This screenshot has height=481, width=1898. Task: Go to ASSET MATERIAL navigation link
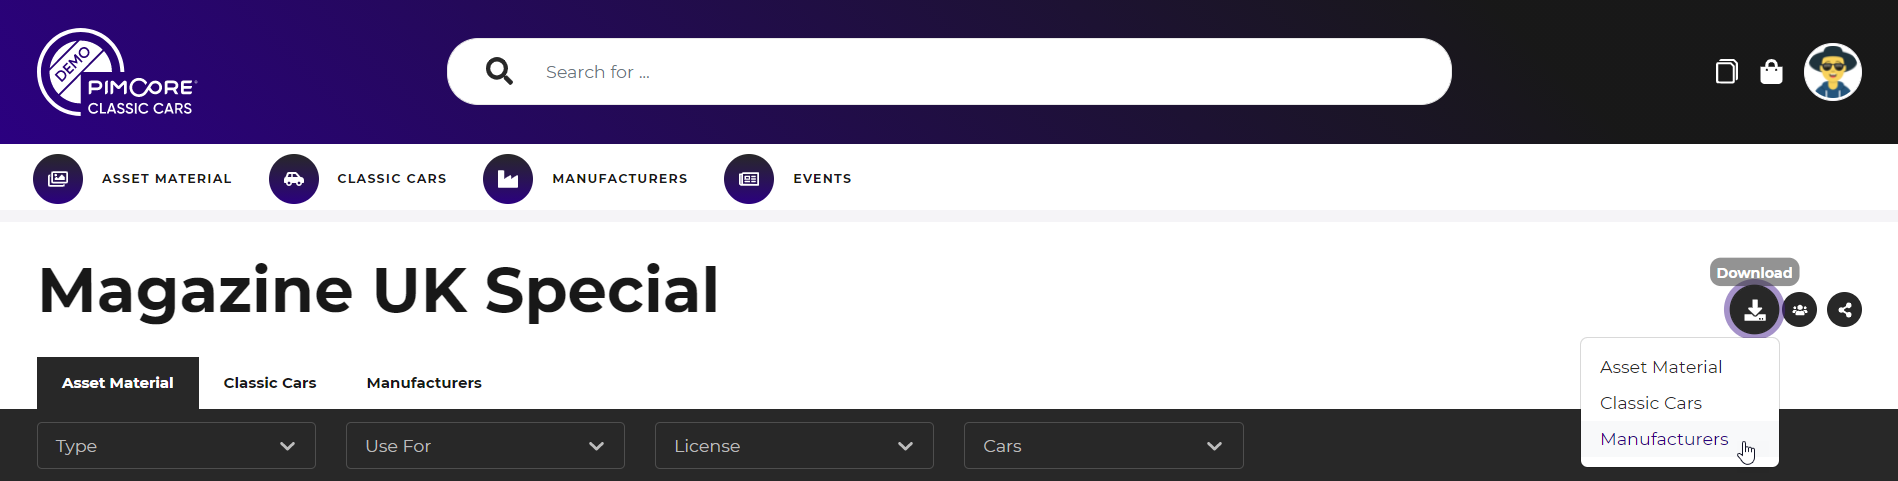click(x=167, y=179)
